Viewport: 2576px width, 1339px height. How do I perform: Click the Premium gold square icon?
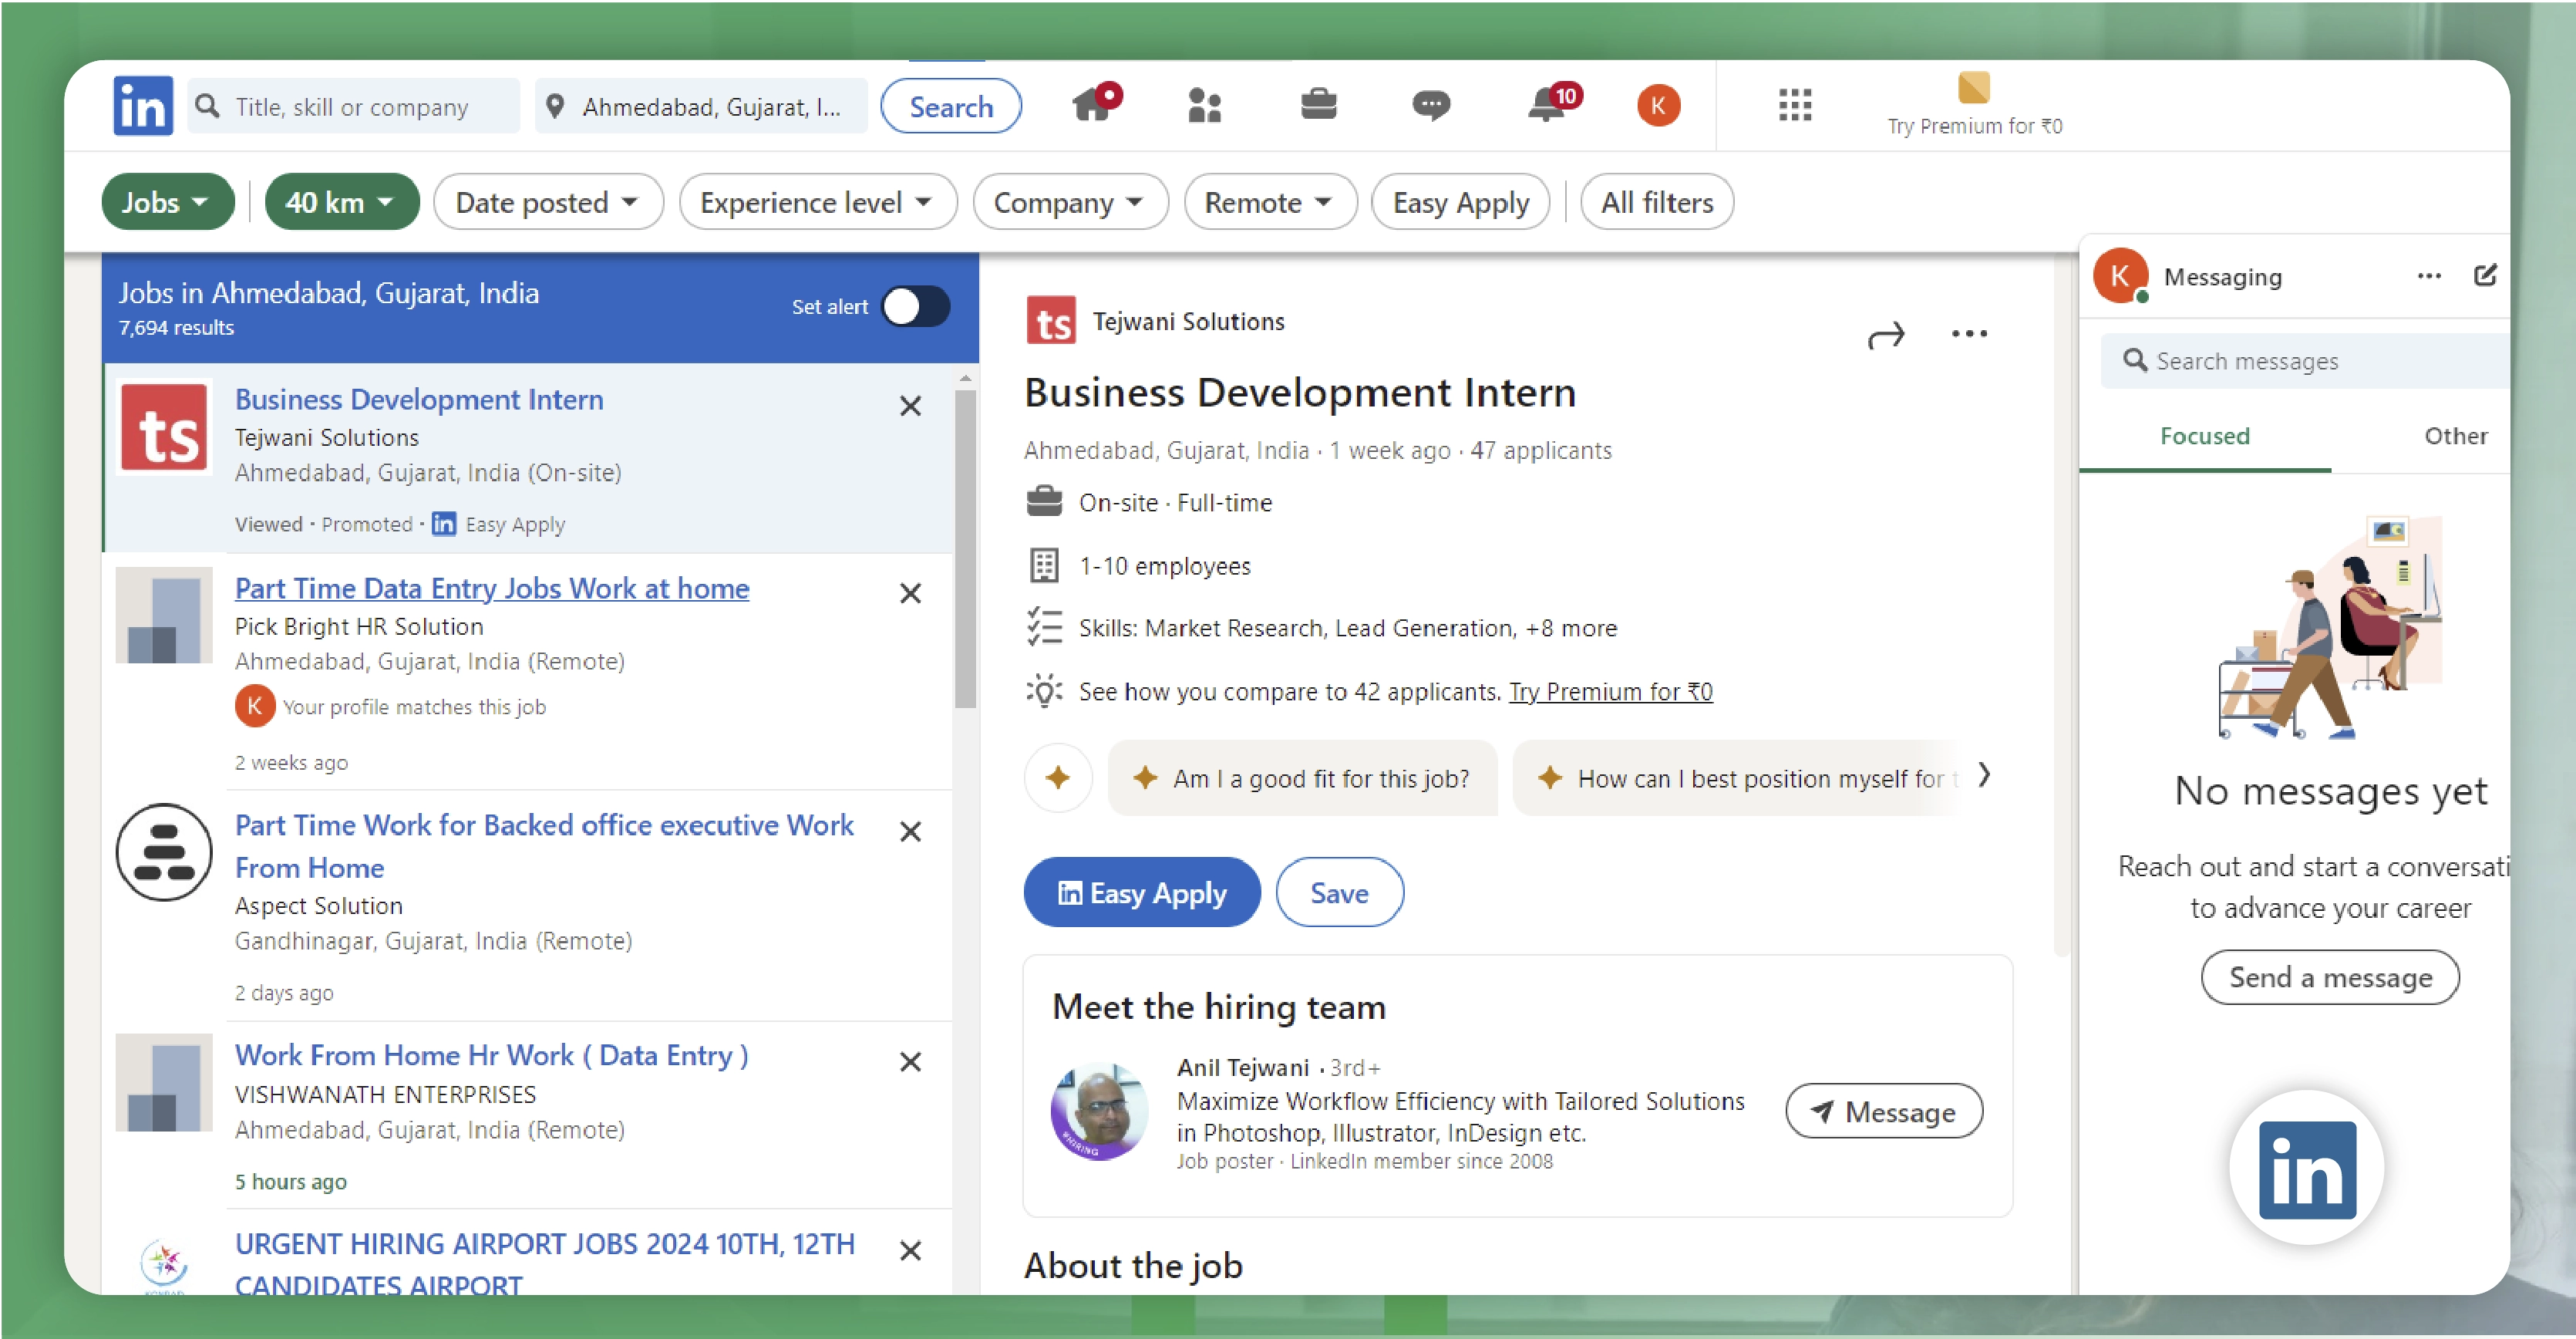pyautogui.click(x=1973, y=88)
